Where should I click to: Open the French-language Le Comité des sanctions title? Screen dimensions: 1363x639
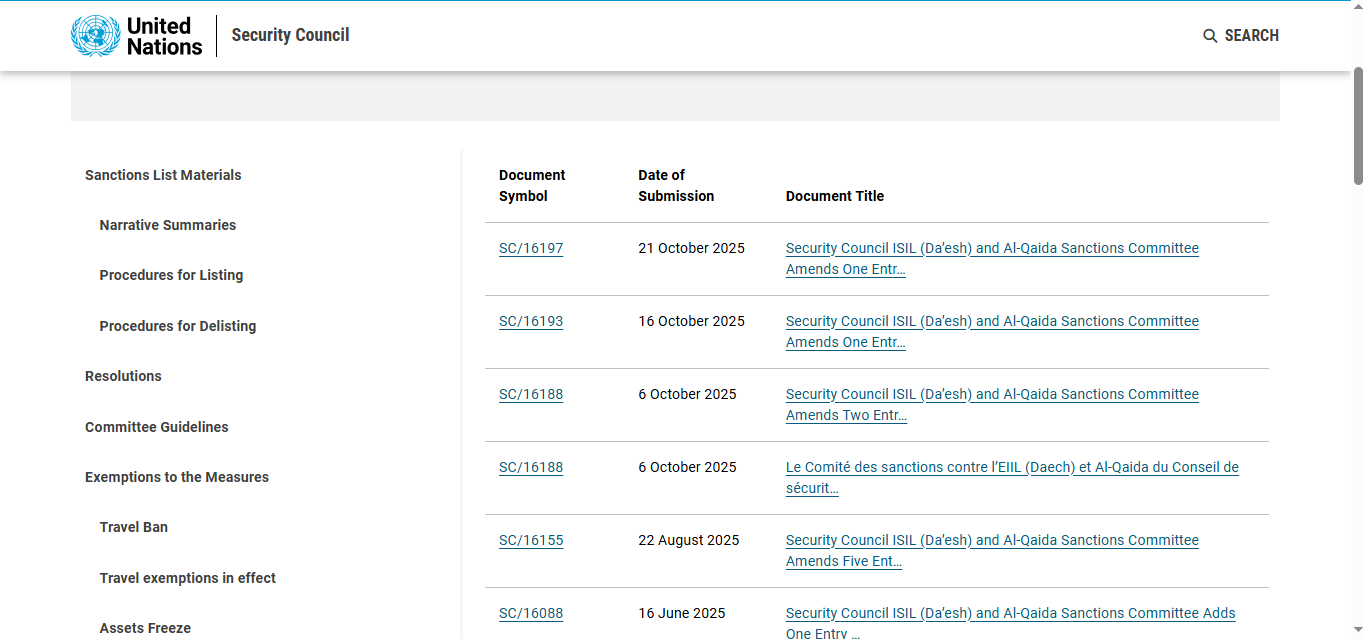(x=1011, y=468)
